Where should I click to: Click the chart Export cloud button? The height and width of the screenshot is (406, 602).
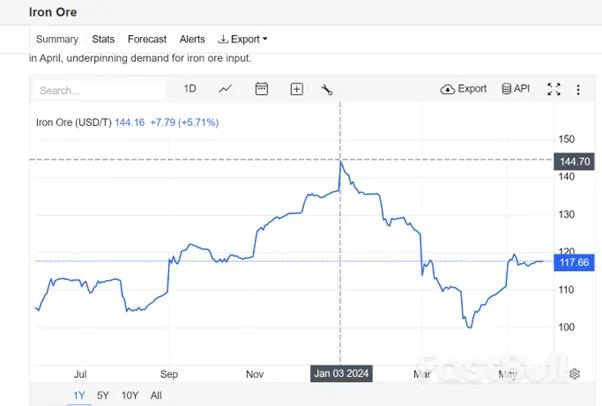[x=464, y=89]
